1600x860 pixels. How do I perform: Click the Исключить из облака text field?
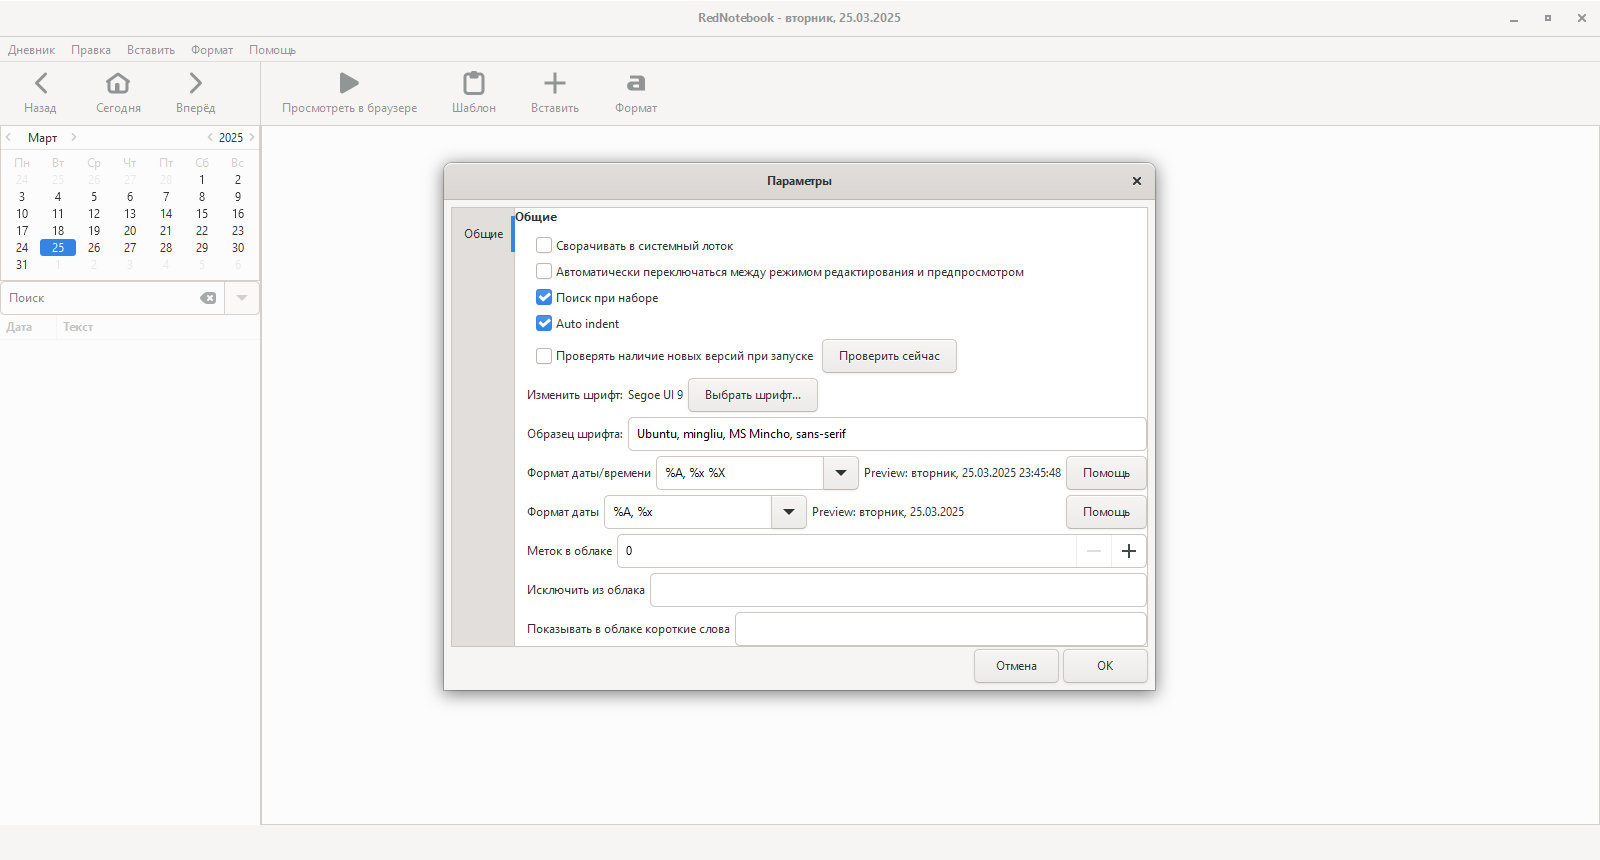(897, 590)
